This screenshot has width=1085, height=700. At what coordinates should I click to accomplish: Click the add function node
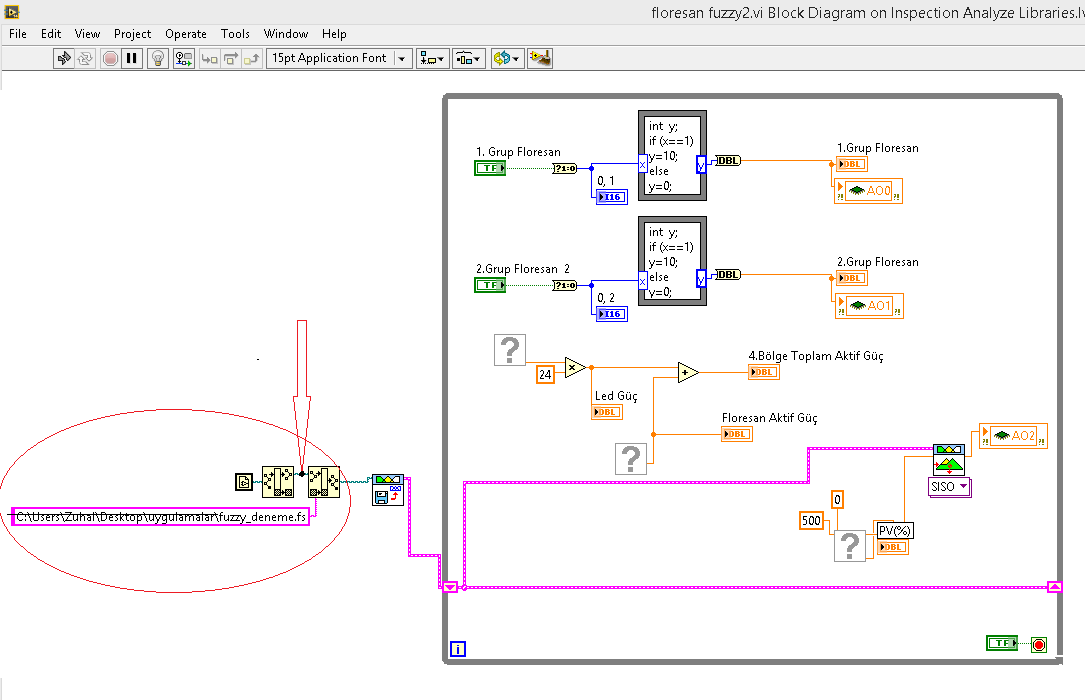(x=687, y=372)
